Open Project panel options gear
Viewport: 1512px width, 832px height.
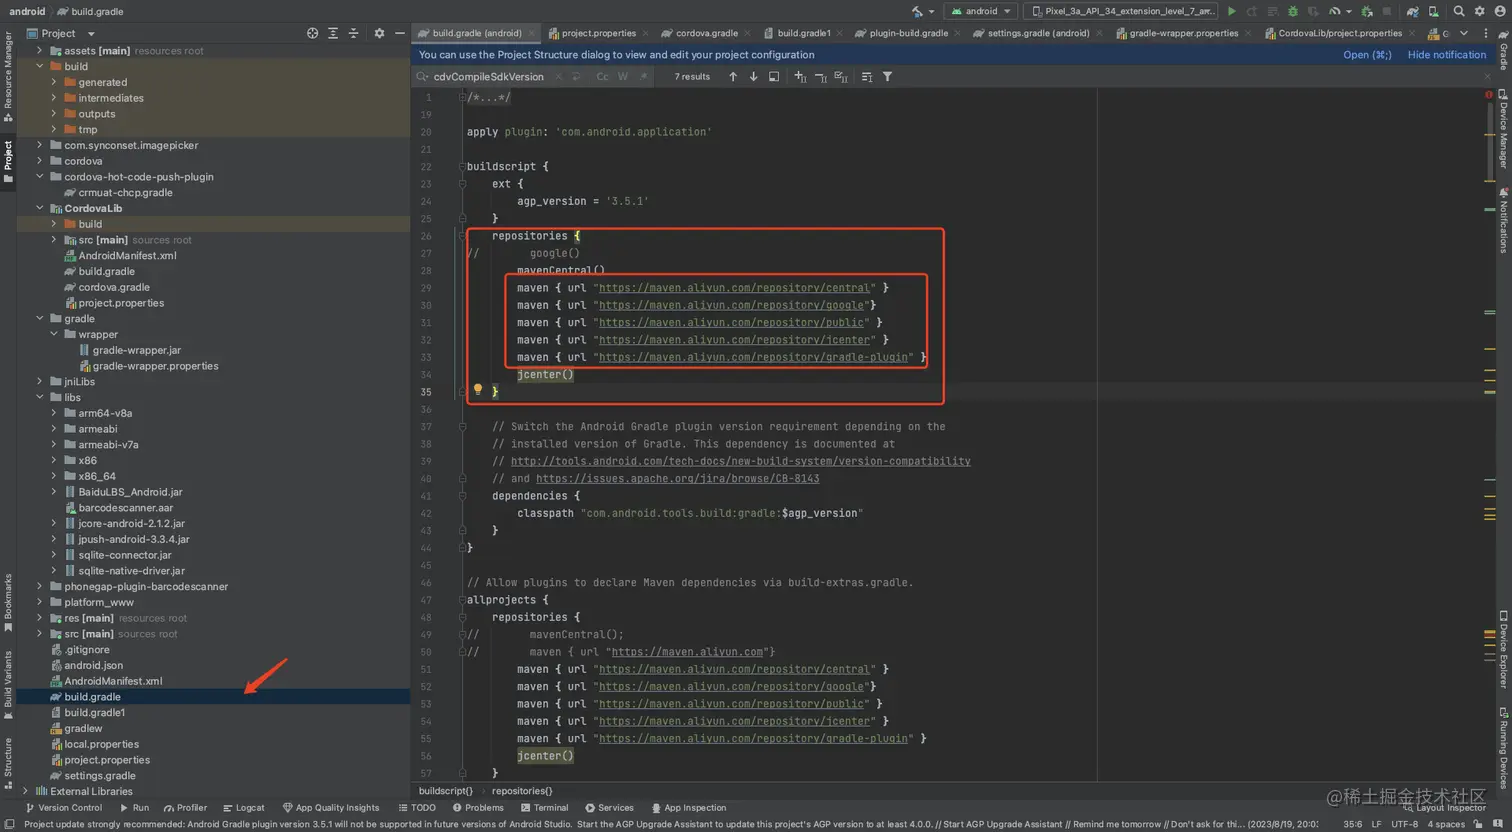[379, 33]
